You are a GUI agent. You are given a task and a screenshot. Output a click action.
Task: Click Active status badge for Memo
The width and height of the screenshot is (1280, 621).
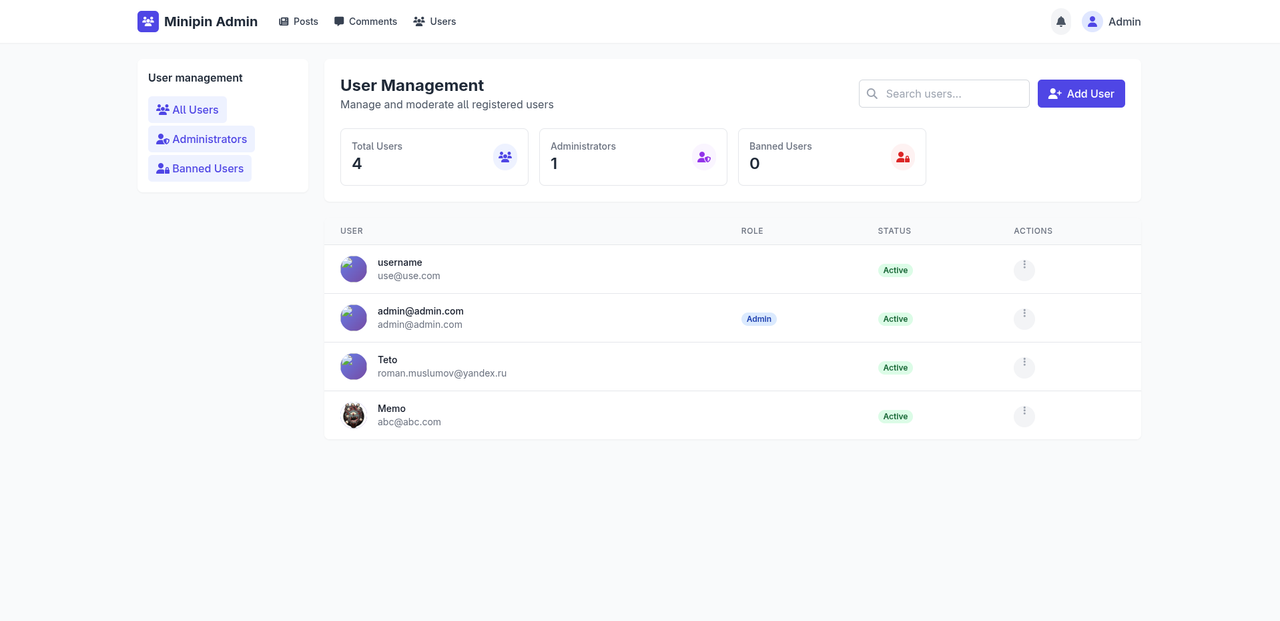point(895,416)
